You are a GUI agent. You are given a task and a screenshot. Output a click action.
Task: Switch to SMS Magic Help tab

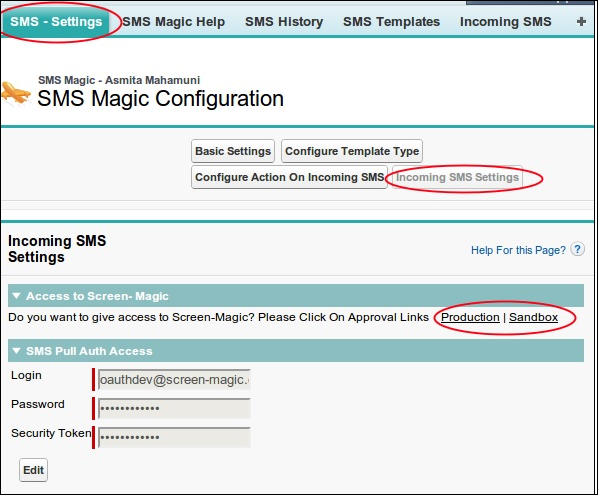[174, 22]
